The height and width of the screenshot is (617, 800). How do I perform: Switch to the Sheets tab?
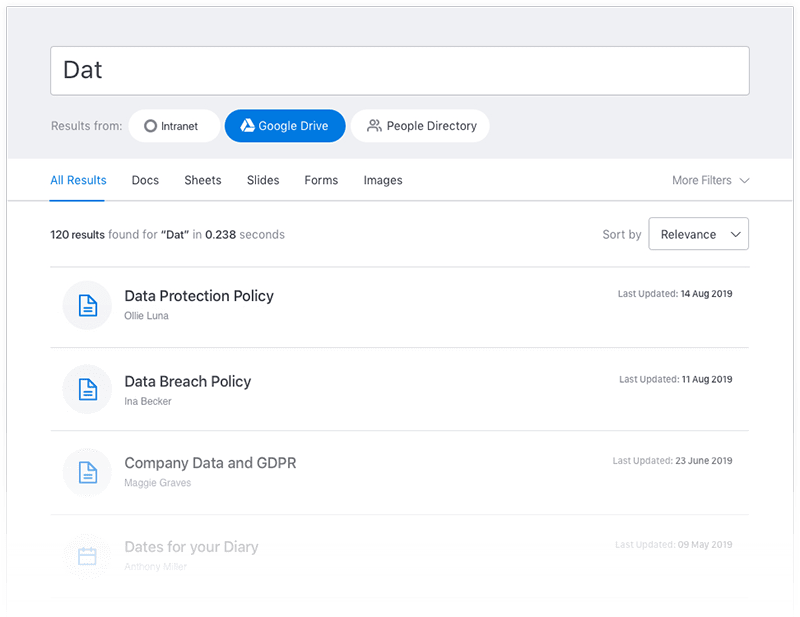point(203,180)
